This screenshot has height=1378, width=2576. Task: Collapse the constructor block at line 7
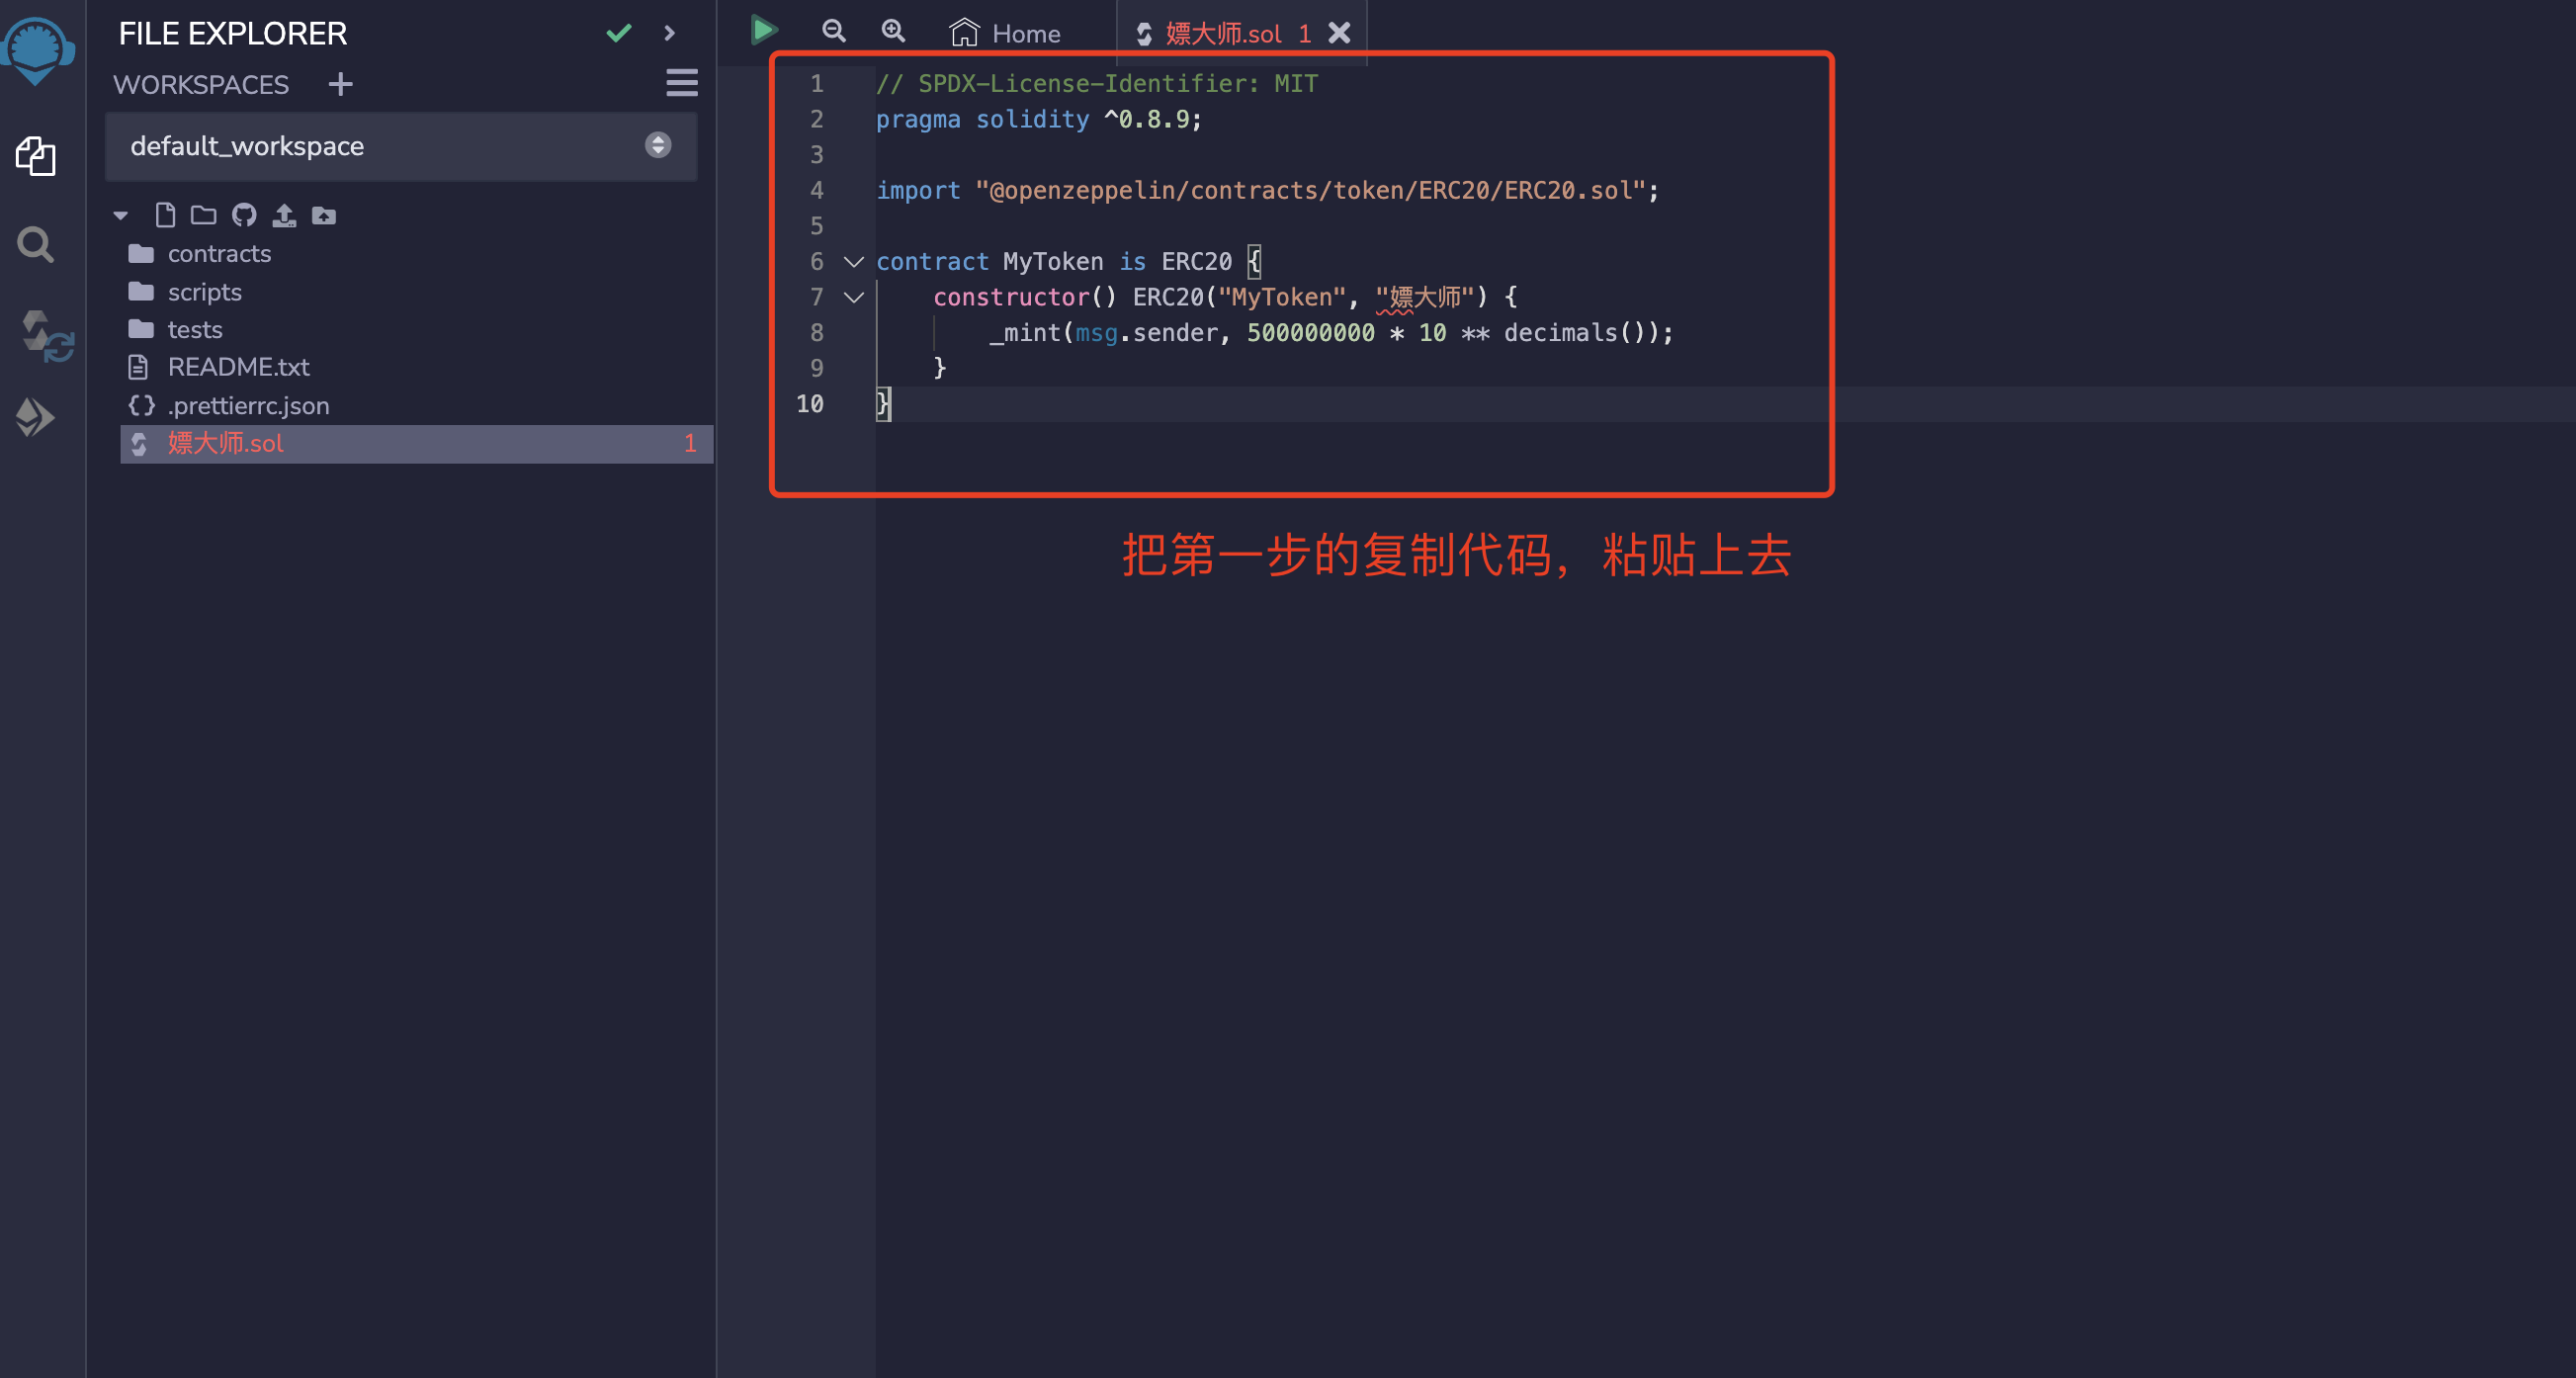(x=854, y=297)
